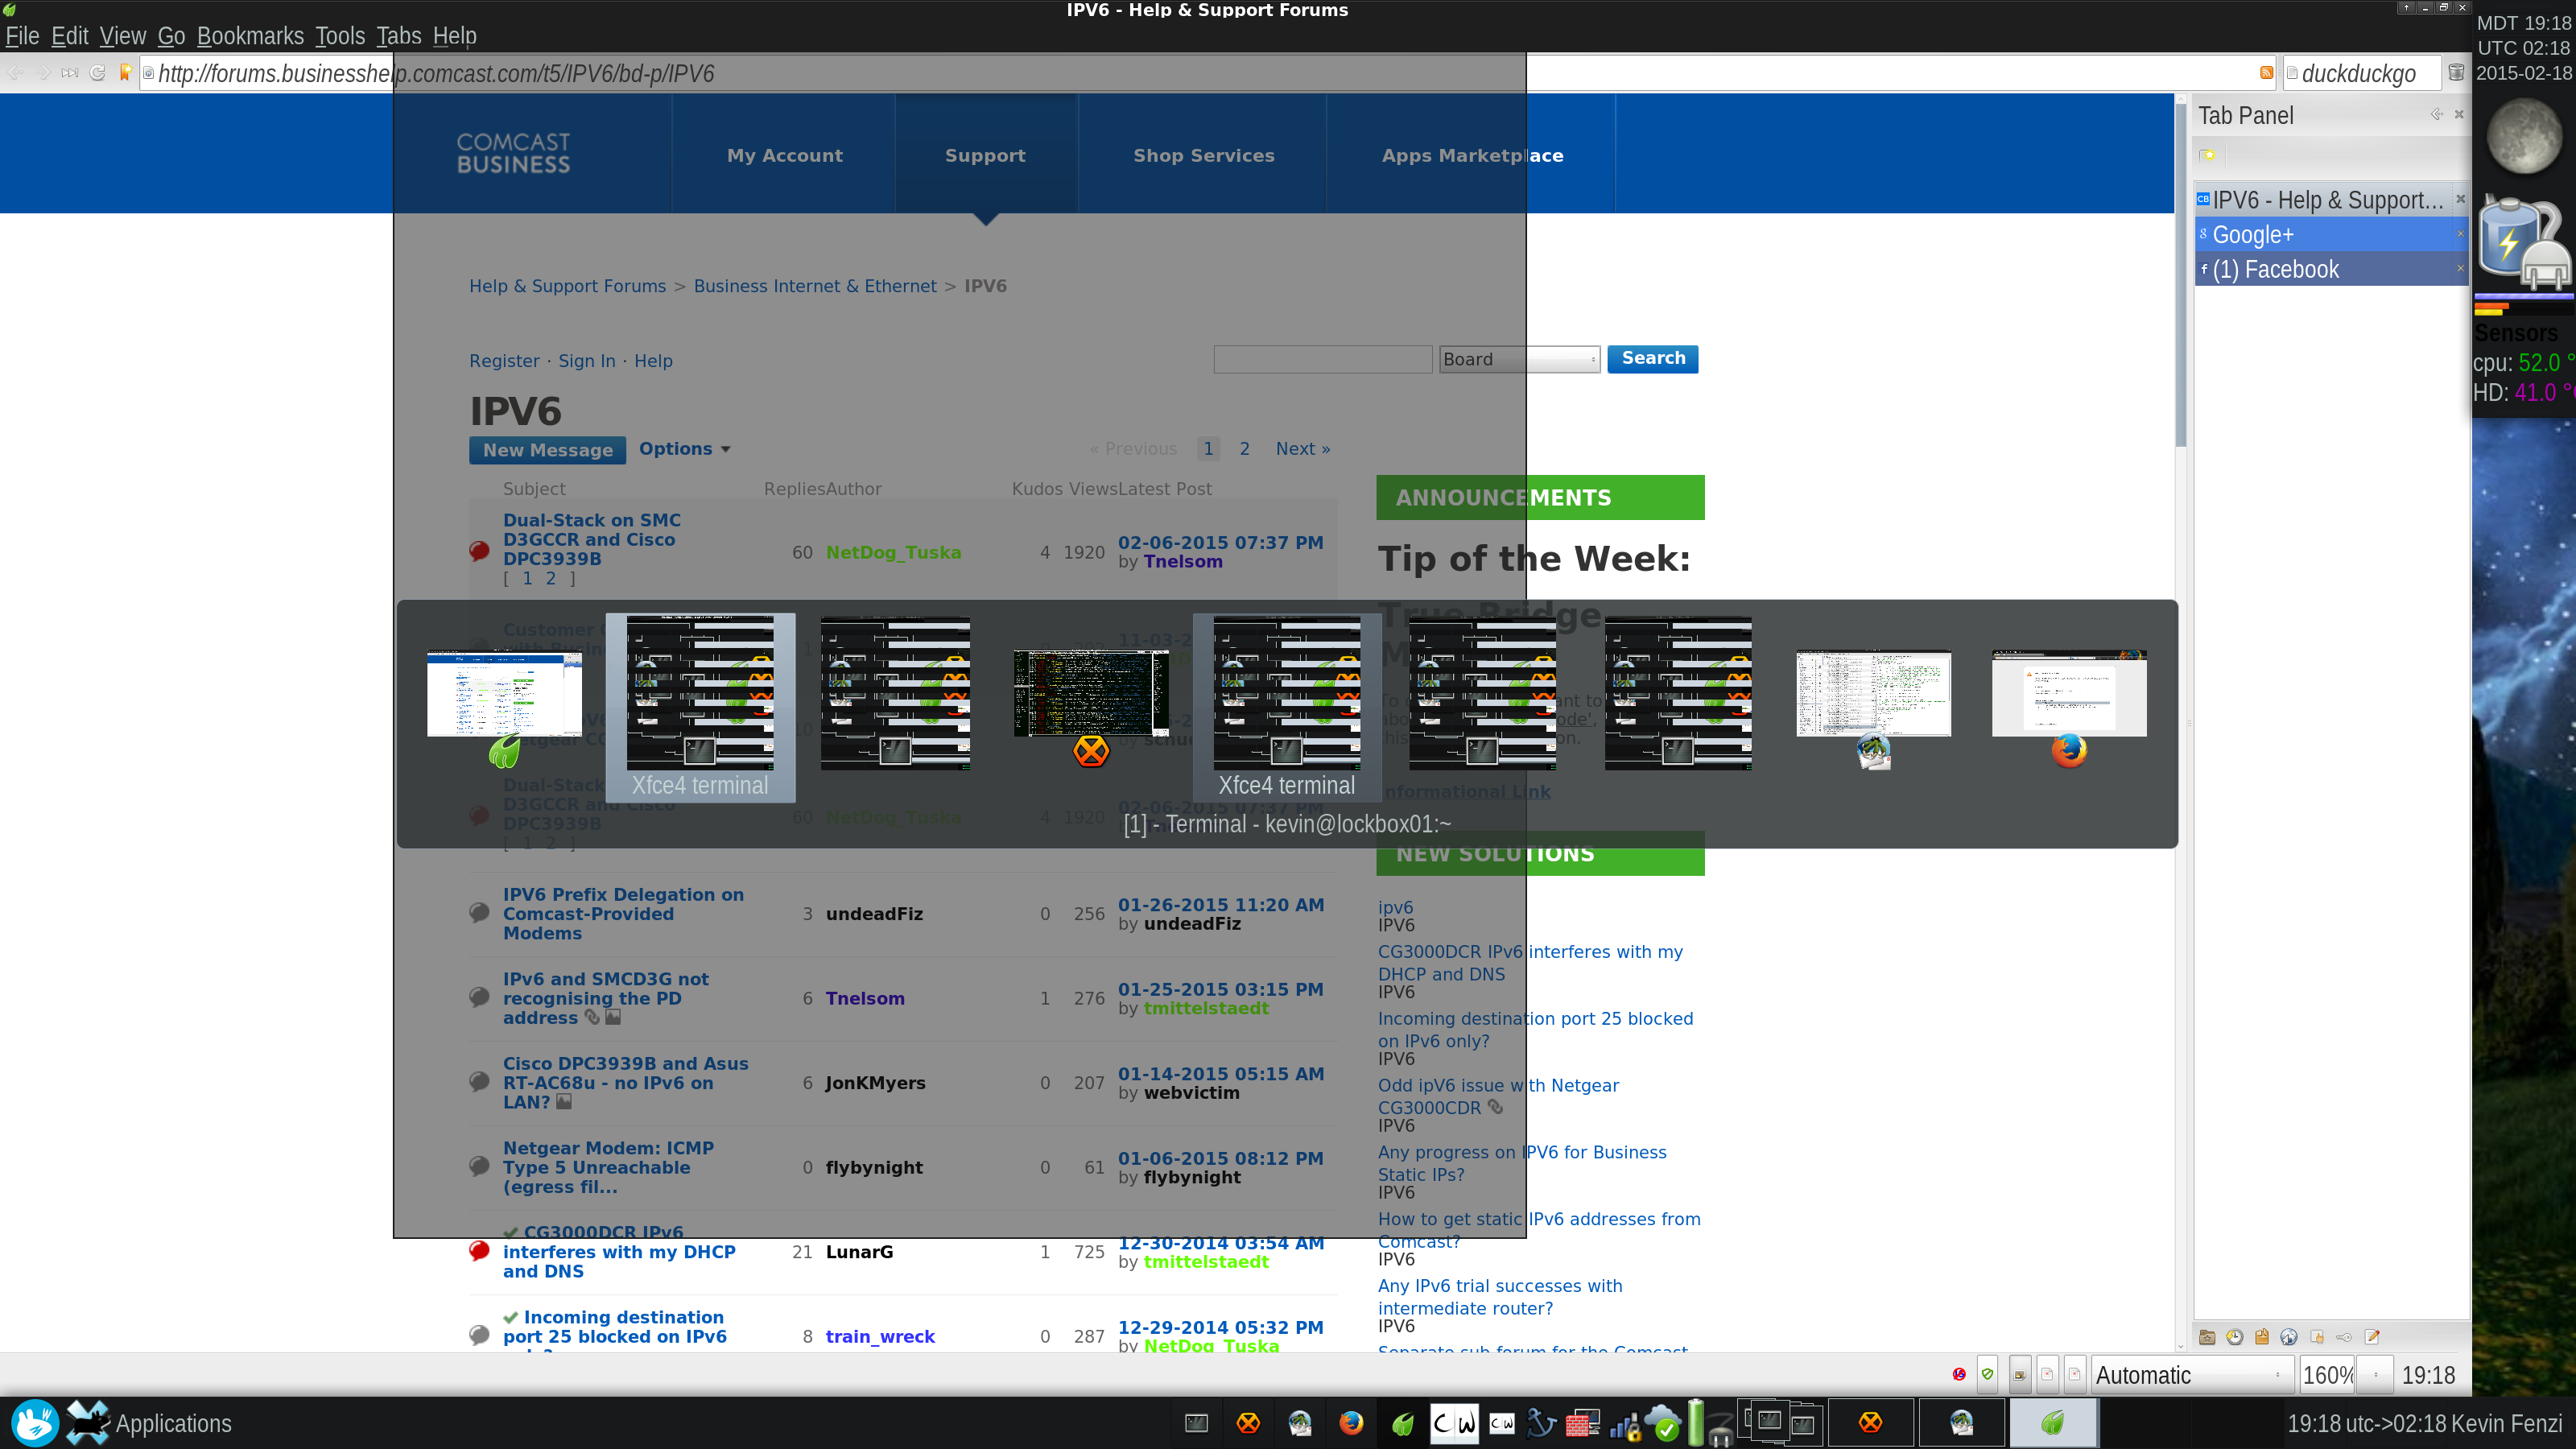
Task: Open the Tabs menu
Action: tap(399, 36)
